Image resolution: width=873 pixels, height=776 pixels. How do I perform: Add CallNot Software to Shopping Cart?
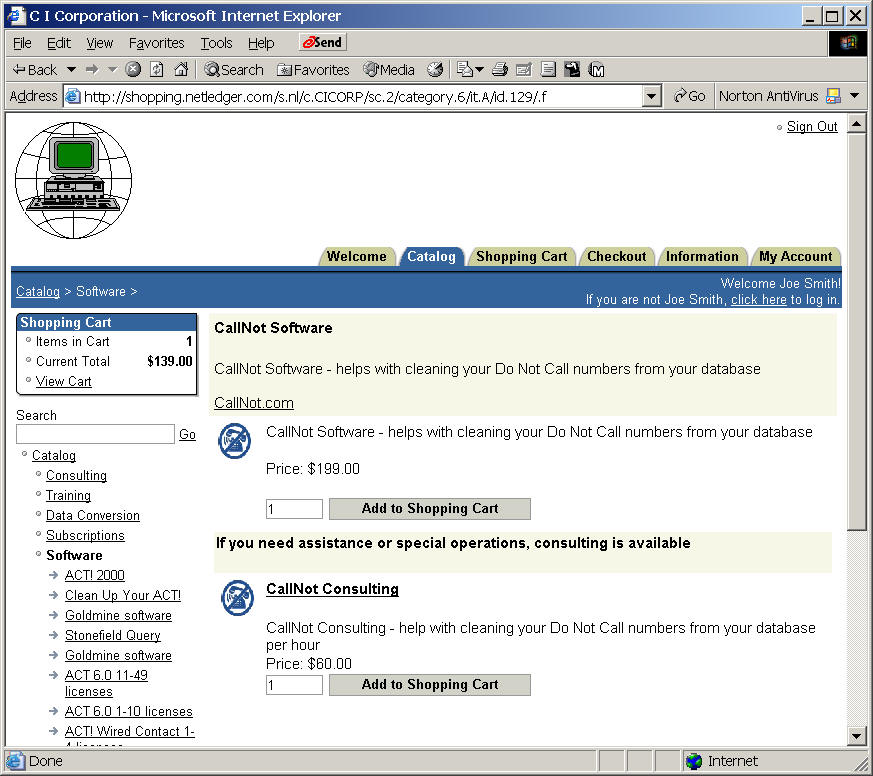pyautogui.click(x=430, y=509)
